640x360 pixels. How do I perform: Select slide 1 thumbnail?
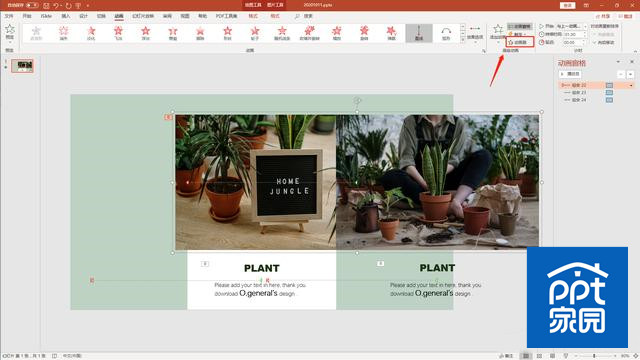click(x=22, y=66)
